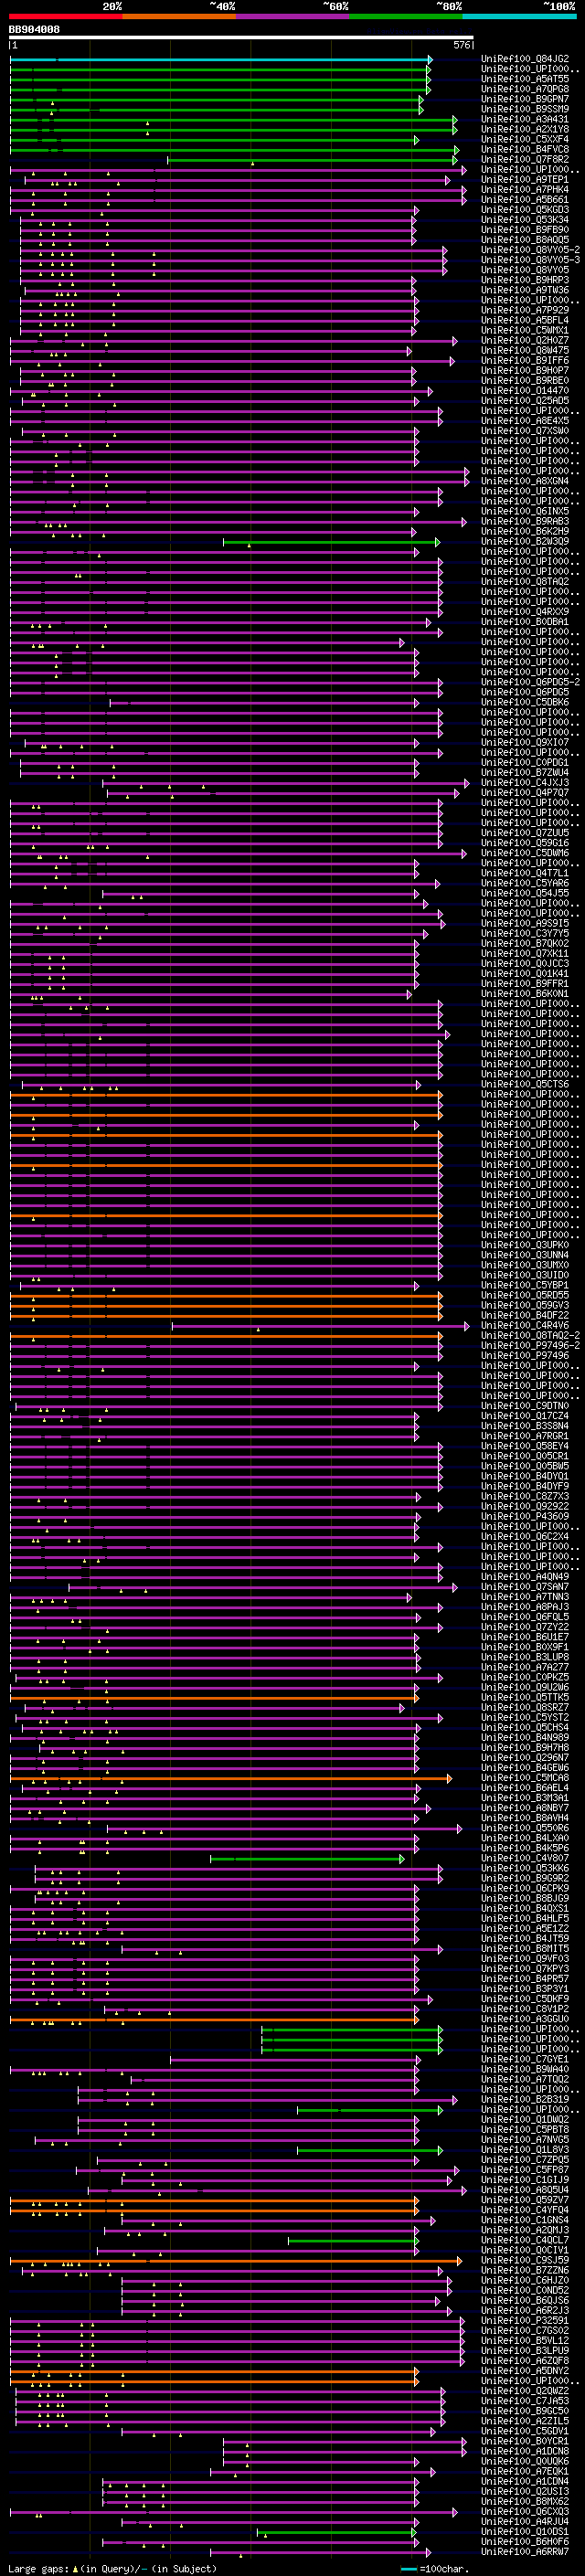Image resolution: width=585 pixels, height=2576 pixels.
Task: Select hit label UniRef100_P43609
Action: (x=525, y=1516)
